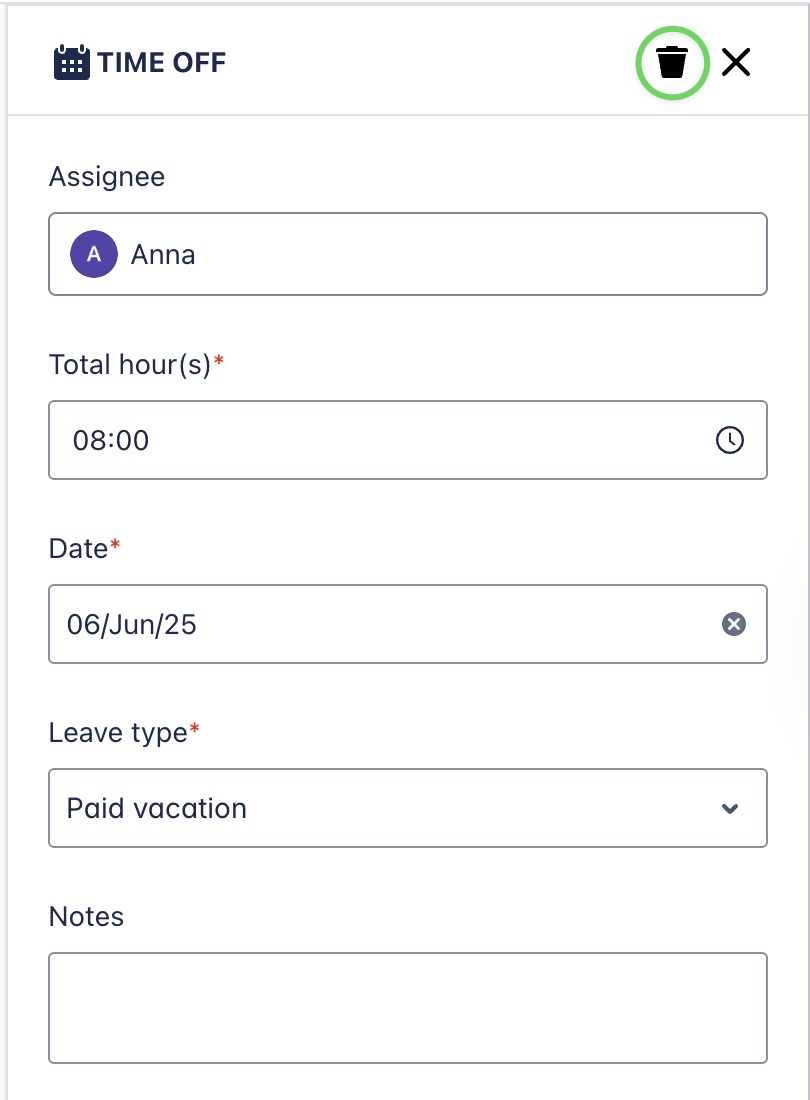810x1100 pixels.
Task: Click the Date field label
Action: coord(78,549)
